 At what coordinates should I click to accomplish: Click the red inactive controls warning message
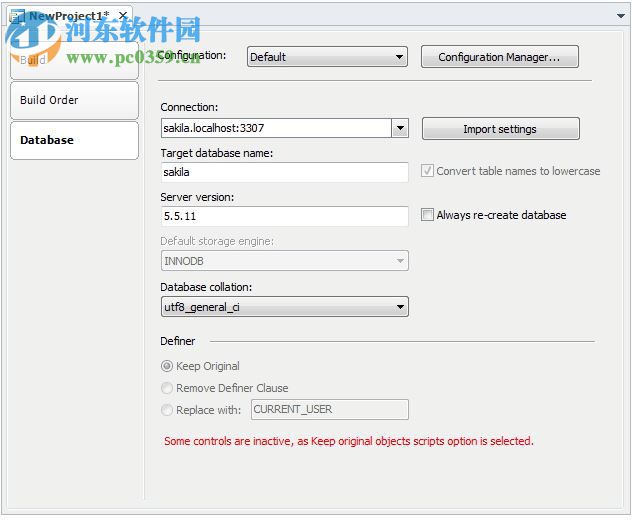pyautogui.click(x=349, y=441)
